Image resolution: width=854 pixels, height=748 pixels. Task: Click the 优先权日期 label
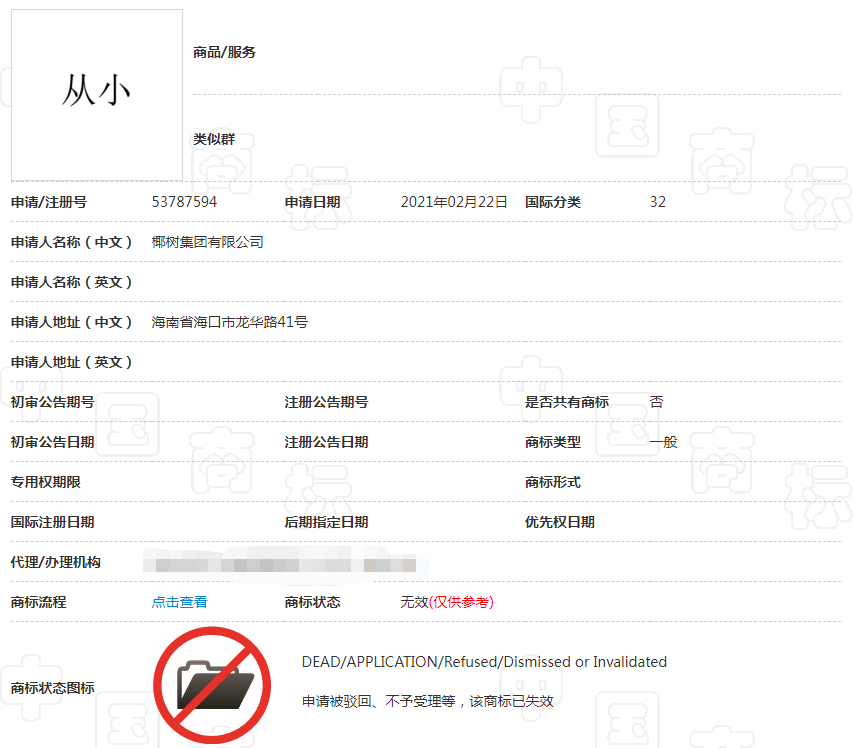pyautogui.click(x=560, y=522)
